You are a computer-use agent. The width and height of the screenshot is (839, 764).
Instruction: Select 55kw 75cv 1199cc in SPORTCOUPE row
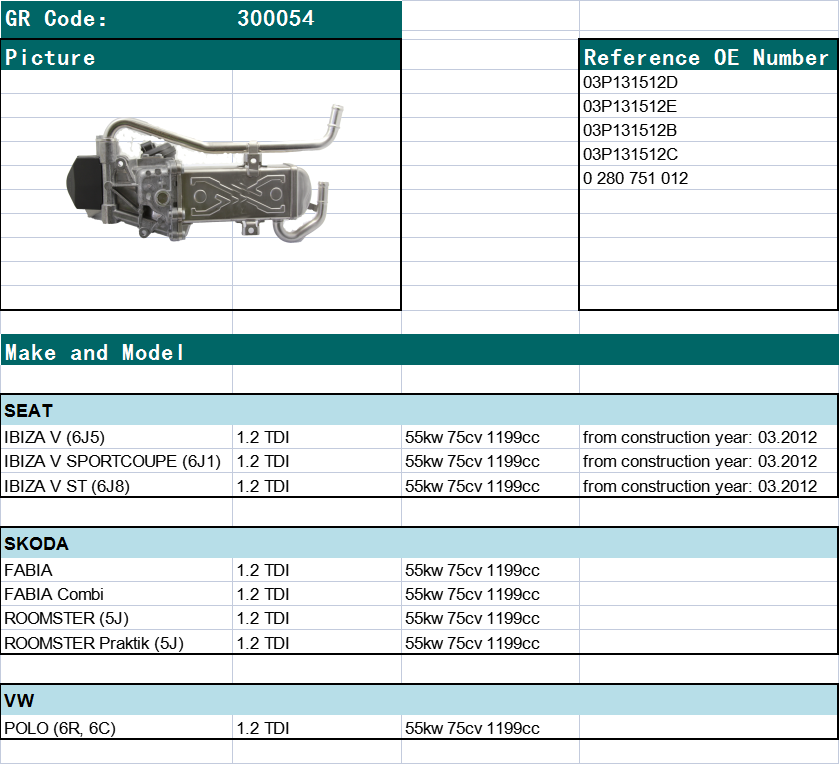[x=490, y=461]
